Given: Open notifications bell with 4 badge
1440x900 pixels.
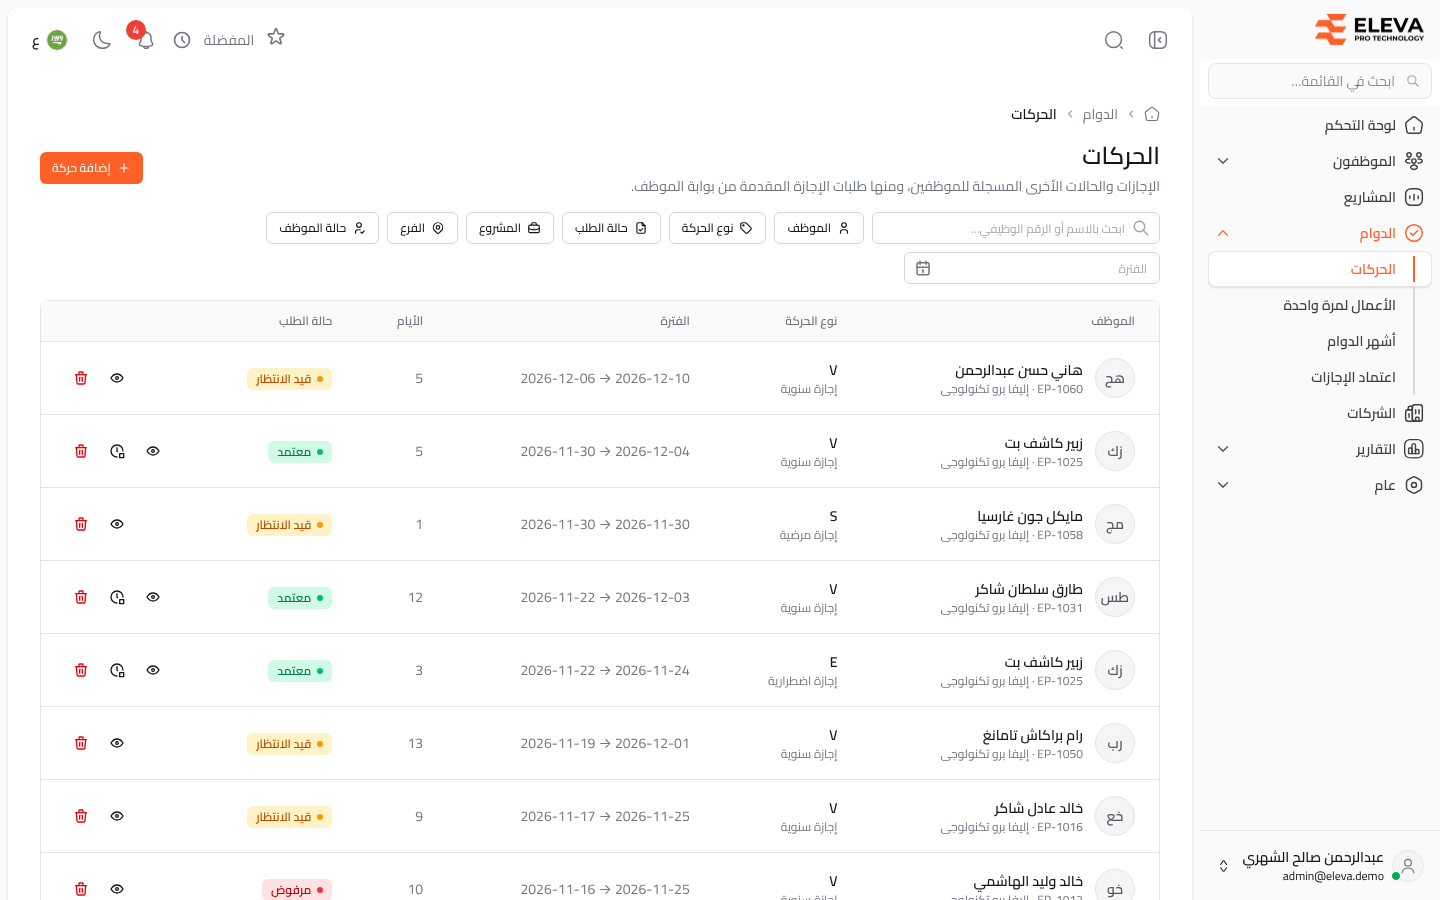Looking at the screenshot, I should [x=145, y=40].
